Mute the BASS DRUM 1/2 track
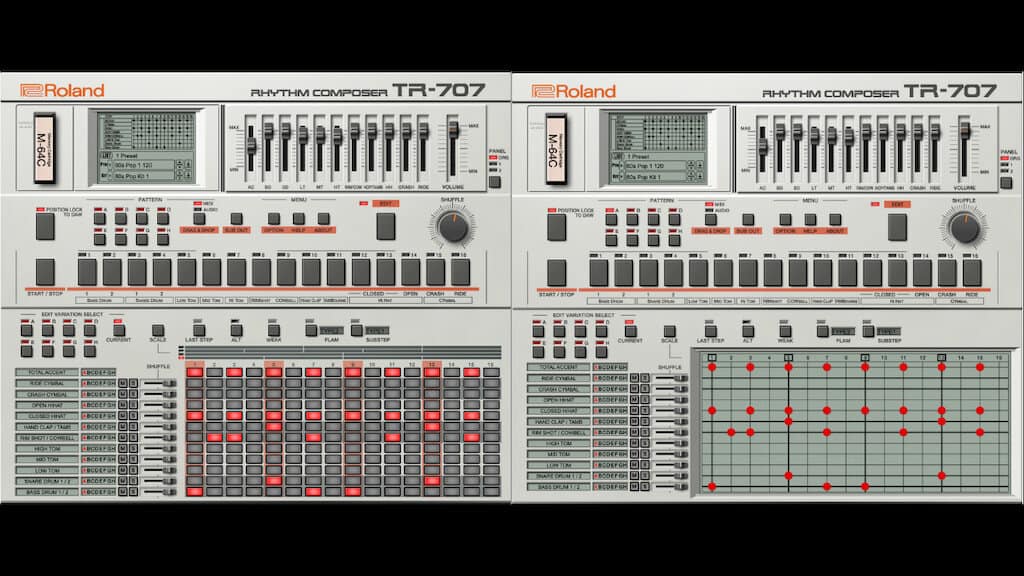This screenshot has width=1024, height=576. pyautogui.click(x=123, y=492)
